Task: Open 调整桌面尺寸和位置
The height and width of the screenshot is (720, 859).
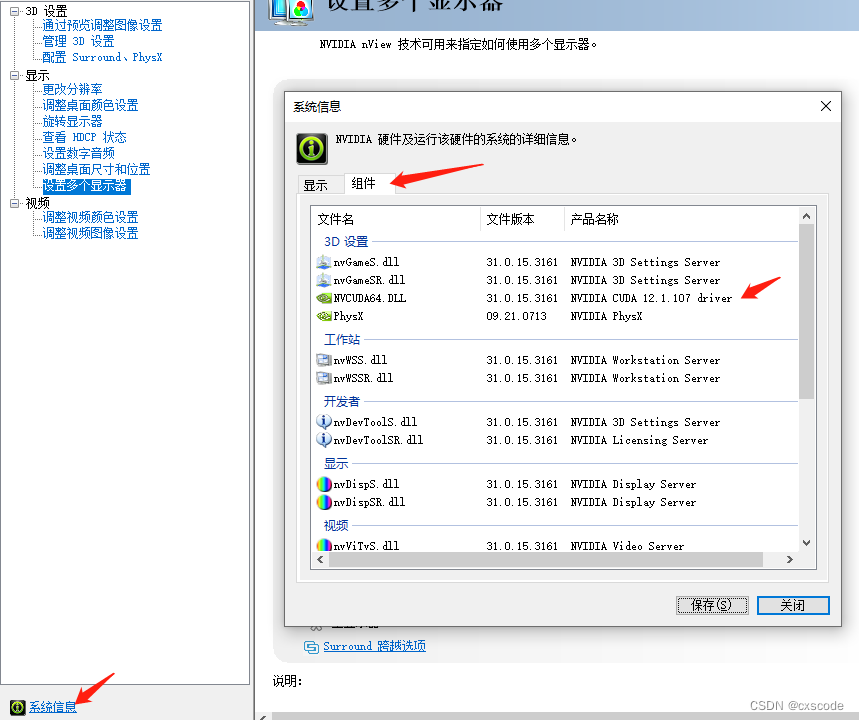Action: click(x=96, y=169)
